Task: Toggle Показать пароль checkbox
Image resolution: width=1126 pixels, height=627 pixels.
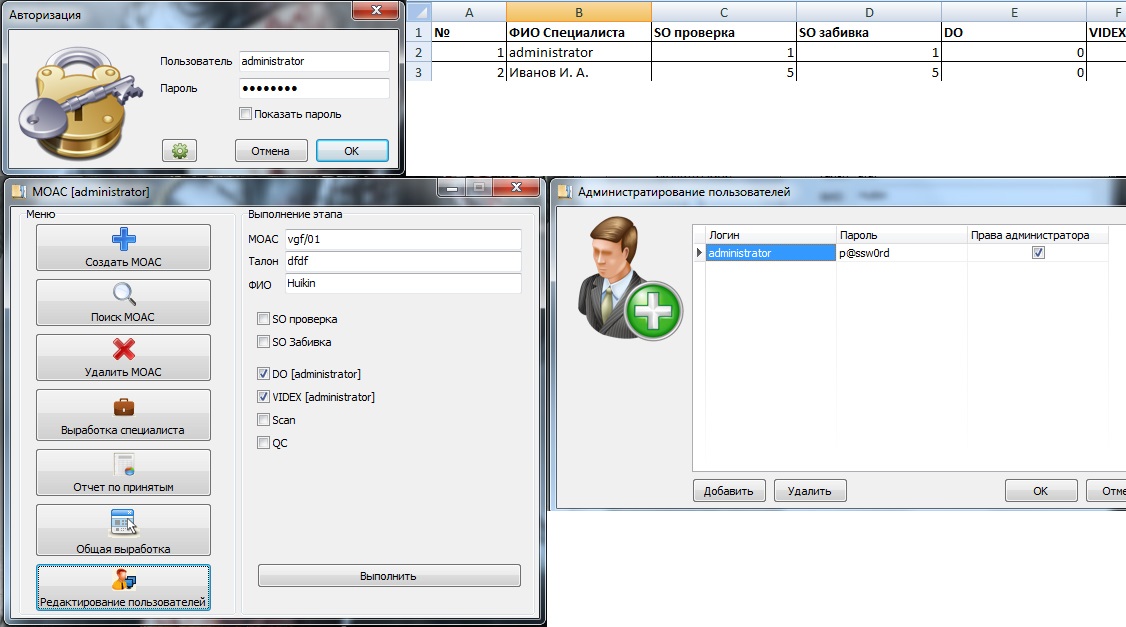Action: (246, 113)
